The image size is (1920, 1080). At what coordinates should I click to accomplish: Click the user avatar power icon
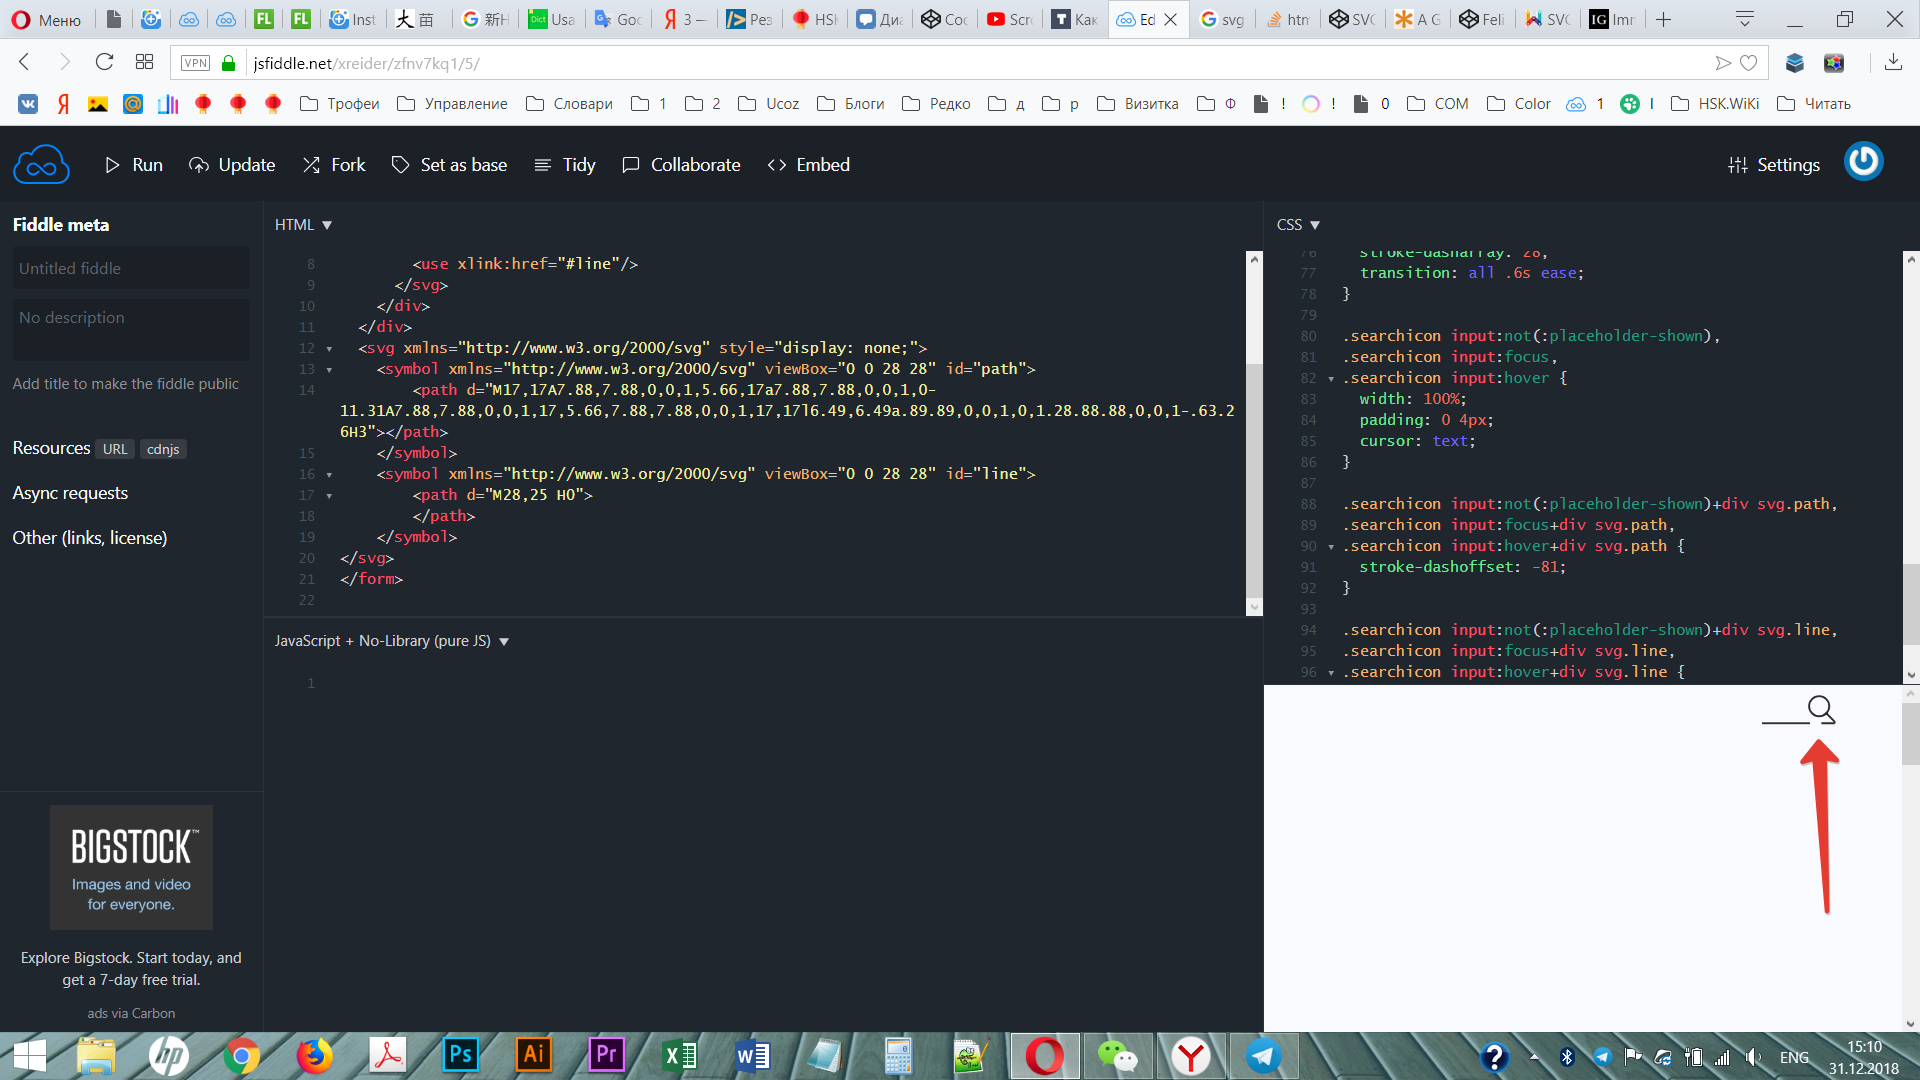point(1864,162)
